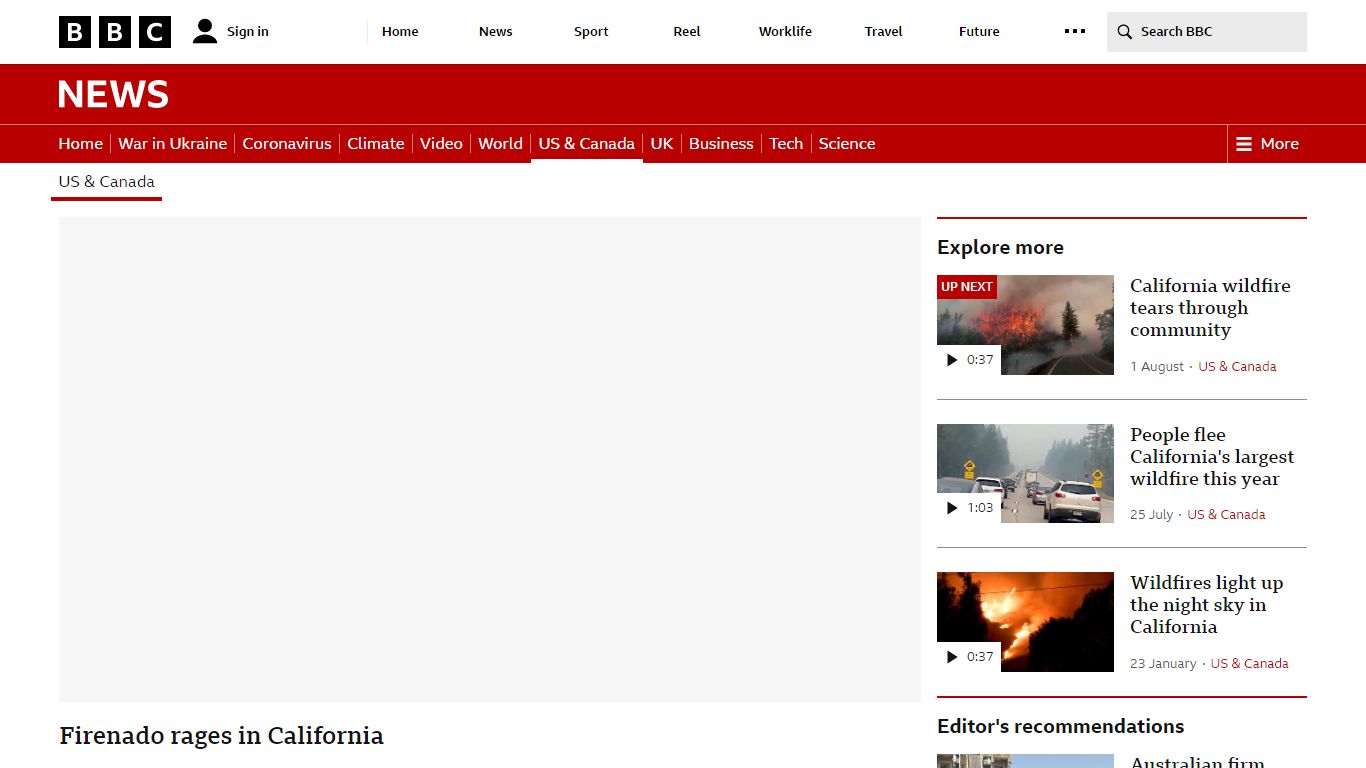Go to Sport section
Image resolution: width=1366 pixels, height=768 pixels.
pos(591,31)
